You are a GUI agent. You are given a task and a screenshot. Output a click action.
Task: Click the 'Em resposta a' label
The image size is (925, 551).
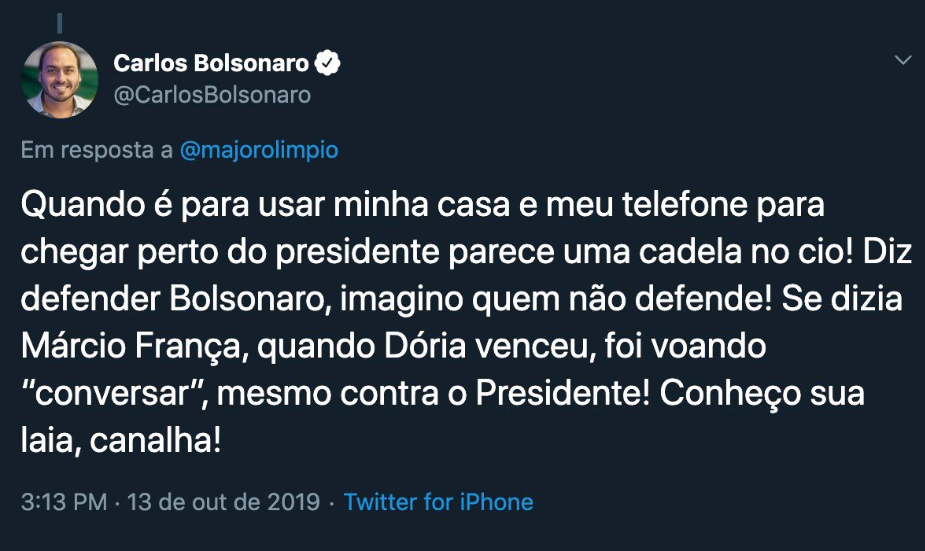[x=97, y=151]
